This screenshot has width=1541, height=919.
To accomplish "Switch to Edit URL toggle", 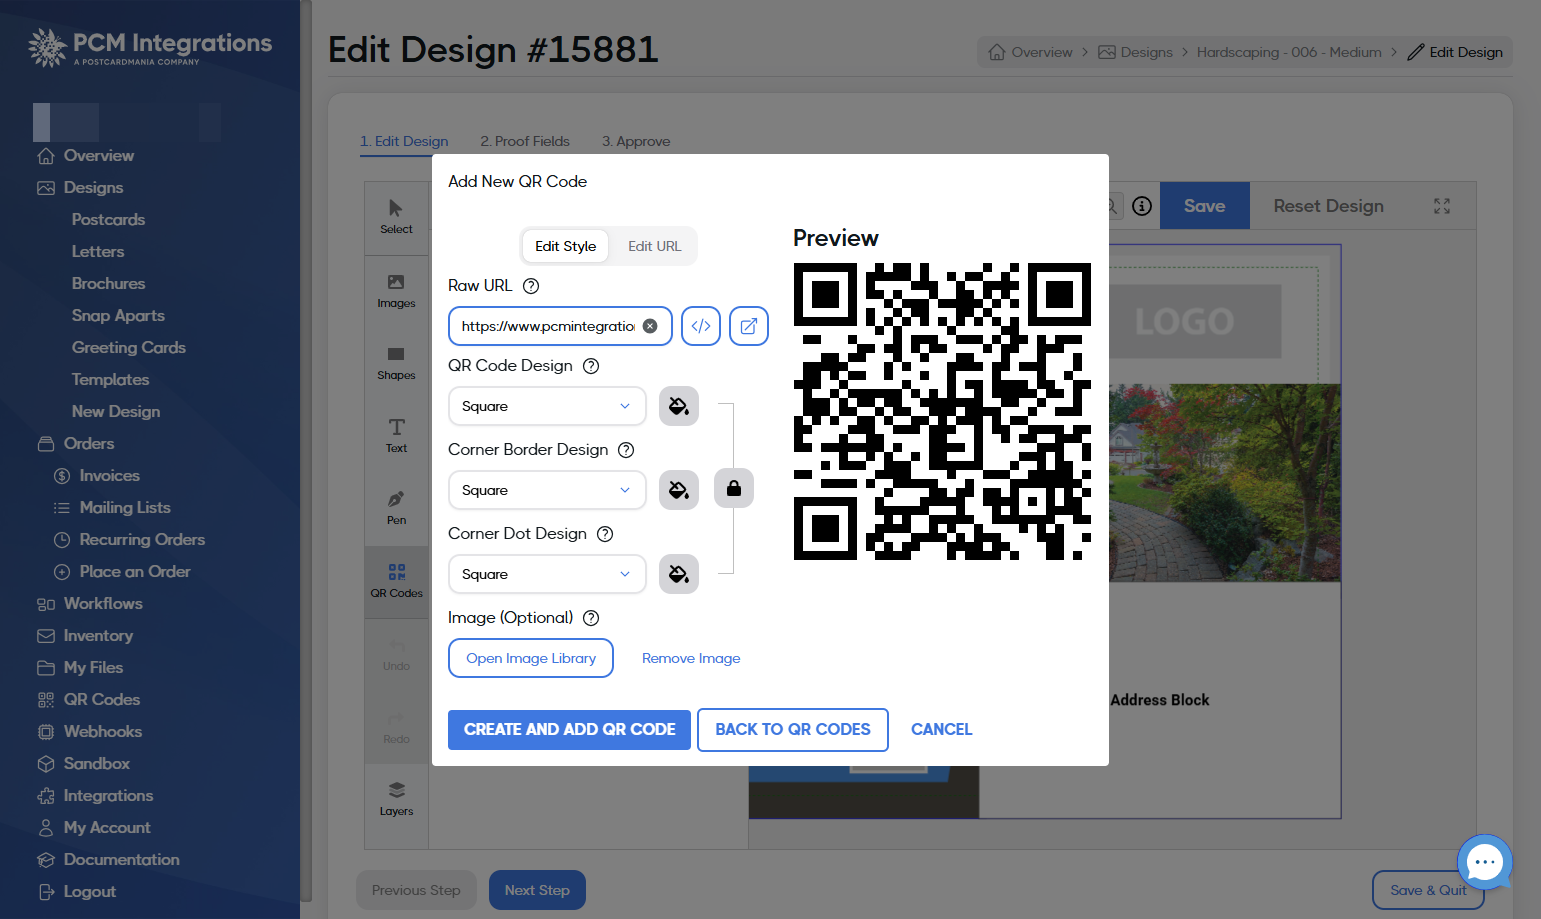I will (654, 246).
